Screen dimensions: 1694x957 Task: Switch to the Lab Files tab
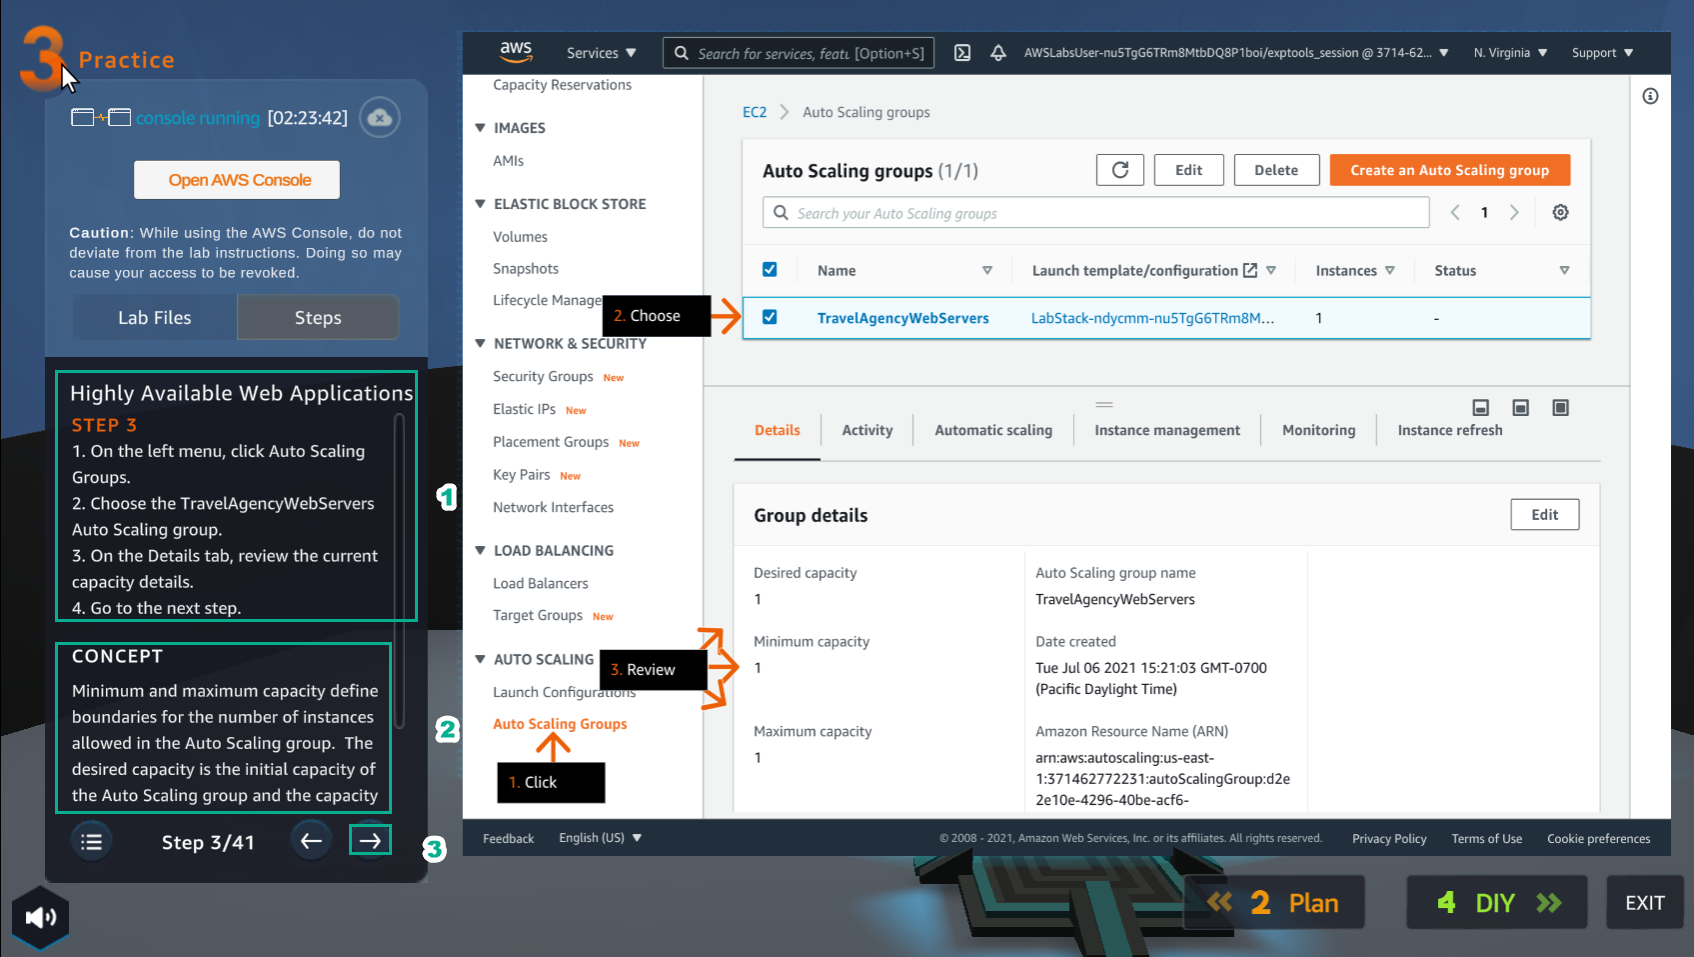154,317
